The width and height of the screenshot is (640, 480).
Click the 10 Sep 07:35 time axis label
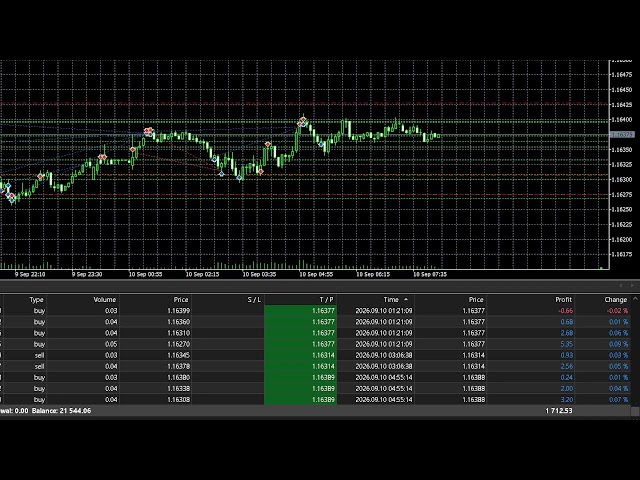430,274
